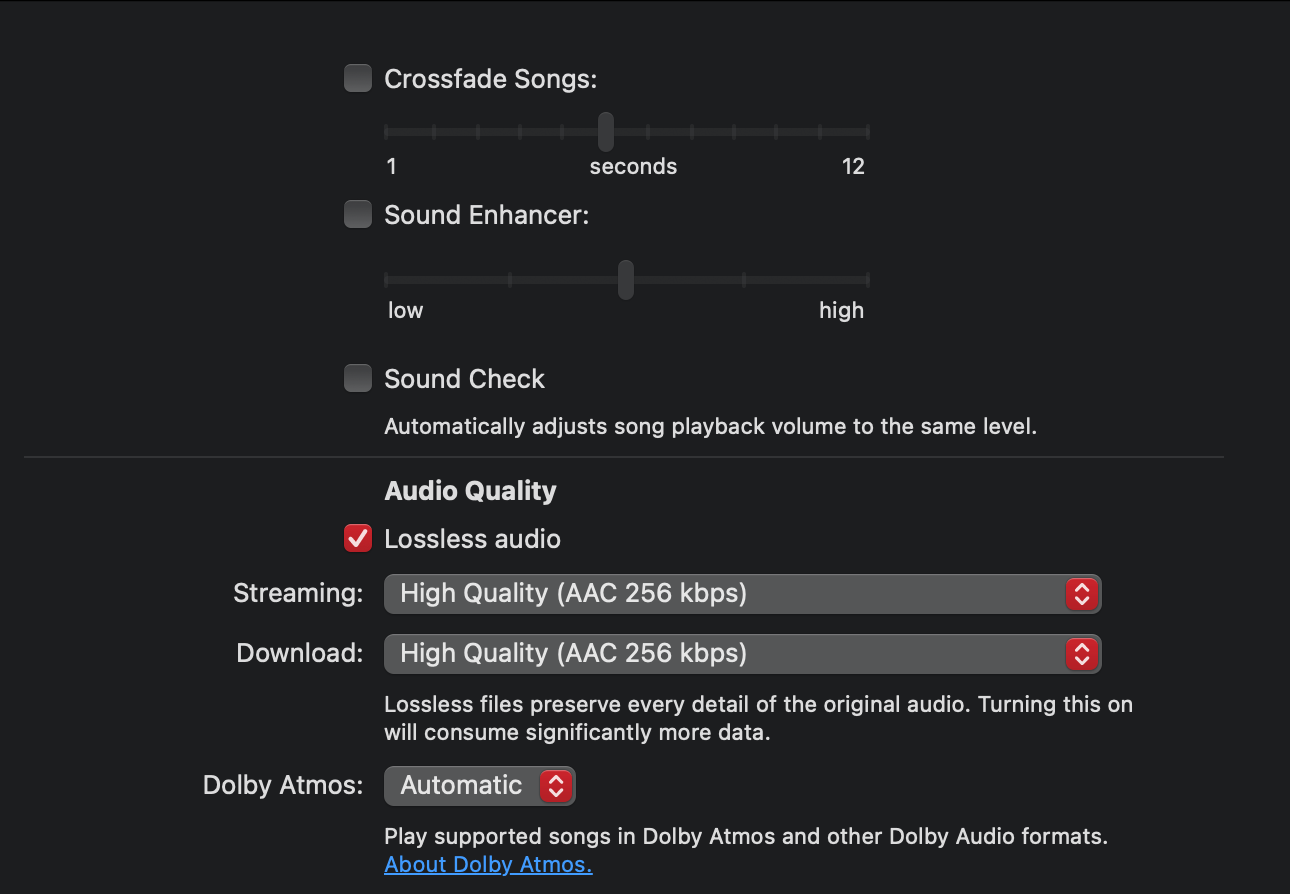Viewport: 1290px width, 894px height.
Task: Uncheck the Lossless audio setting
Action: (x=357, y=538)
